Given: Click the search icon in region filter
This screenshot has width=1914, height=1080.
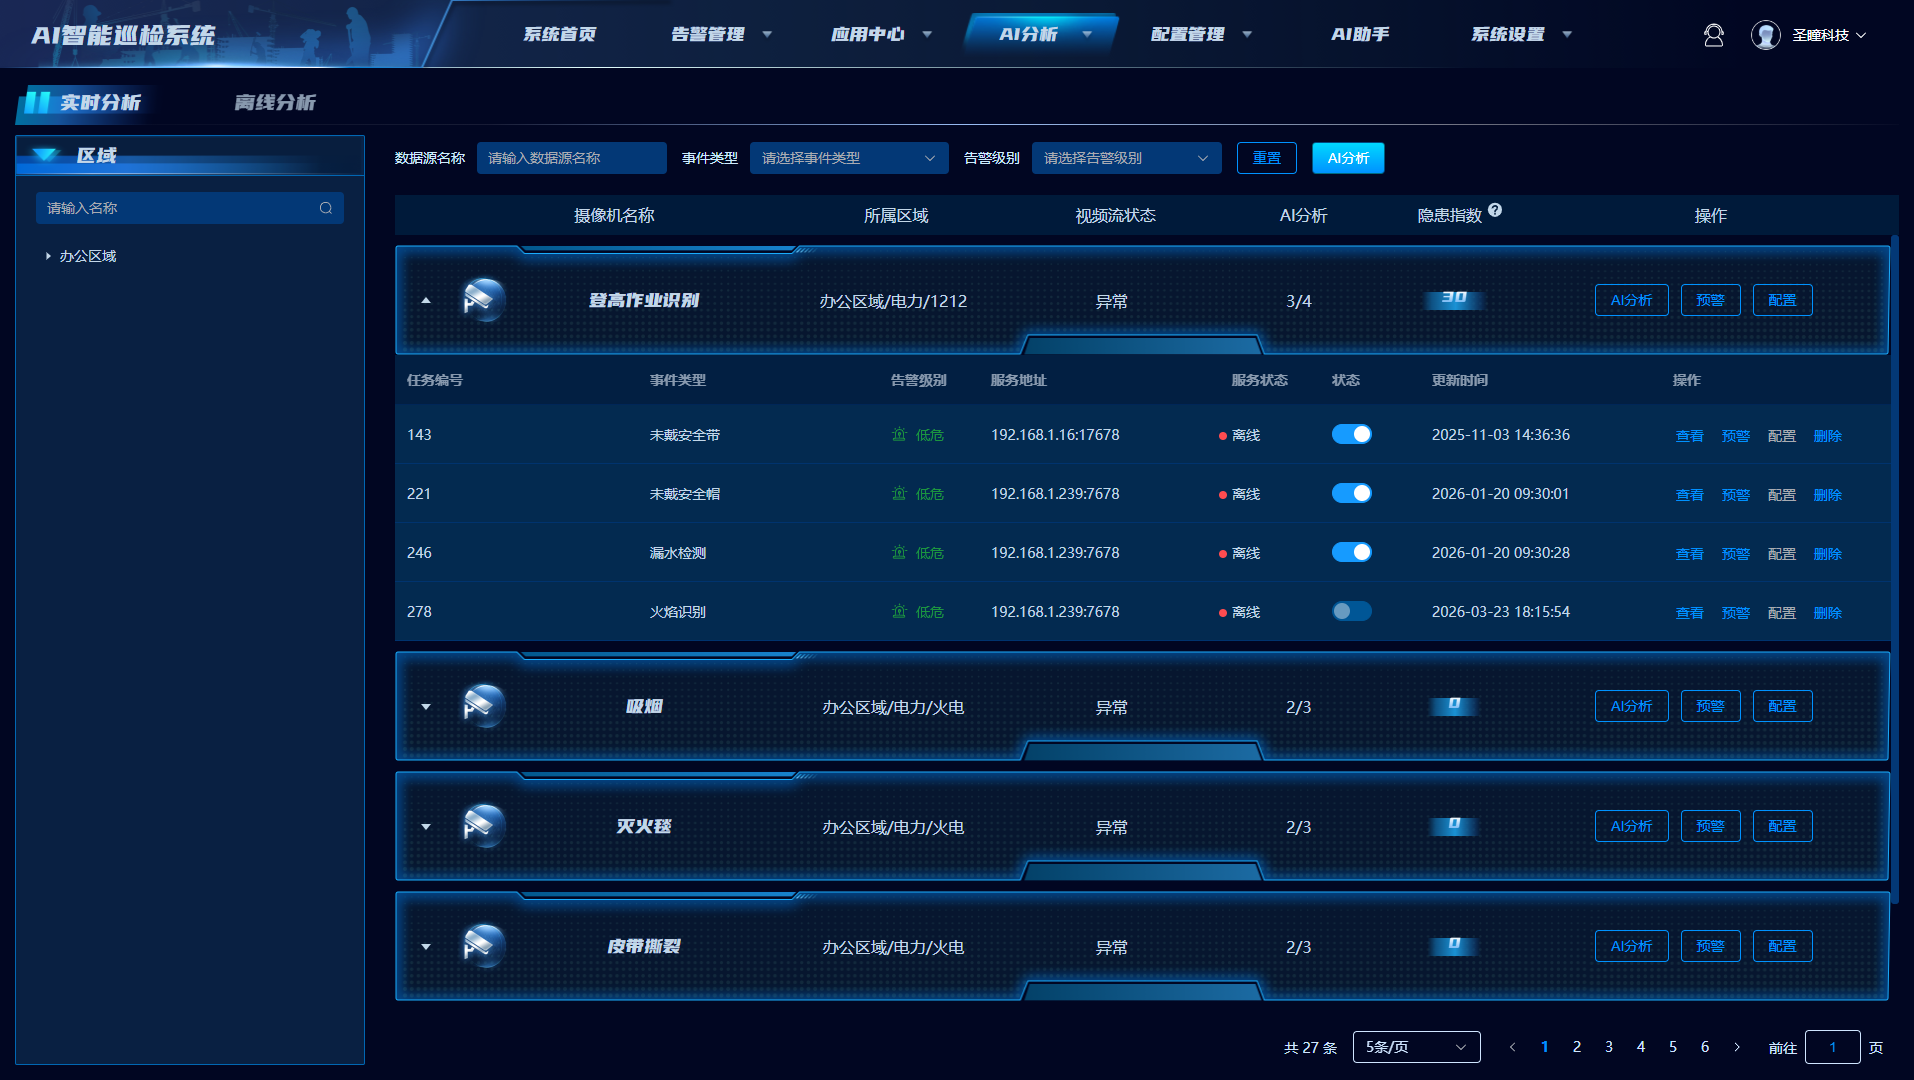Looking at the screenshot, I should 326,208.
